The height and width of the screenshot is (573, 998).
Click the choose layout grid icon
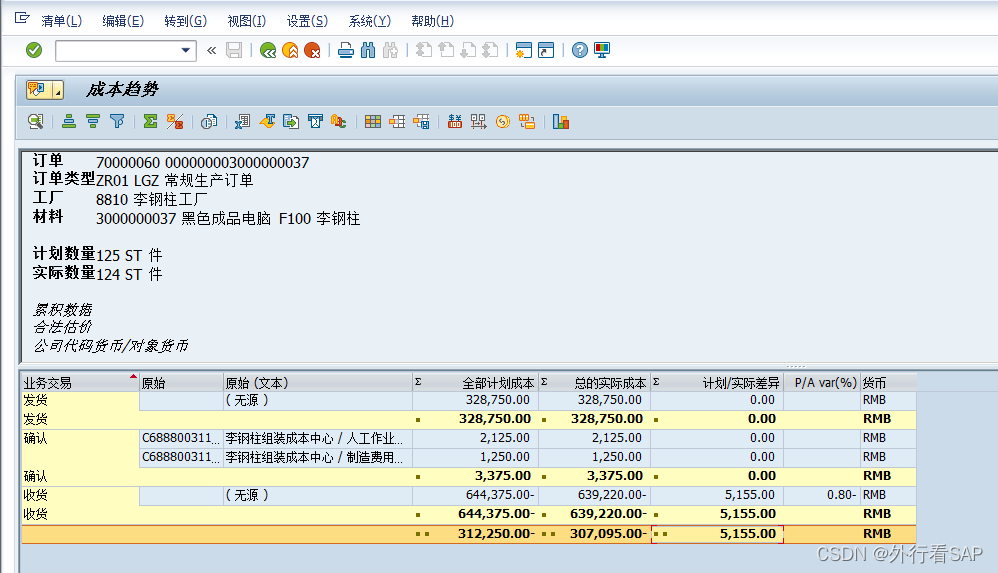(x=373, y=122)
